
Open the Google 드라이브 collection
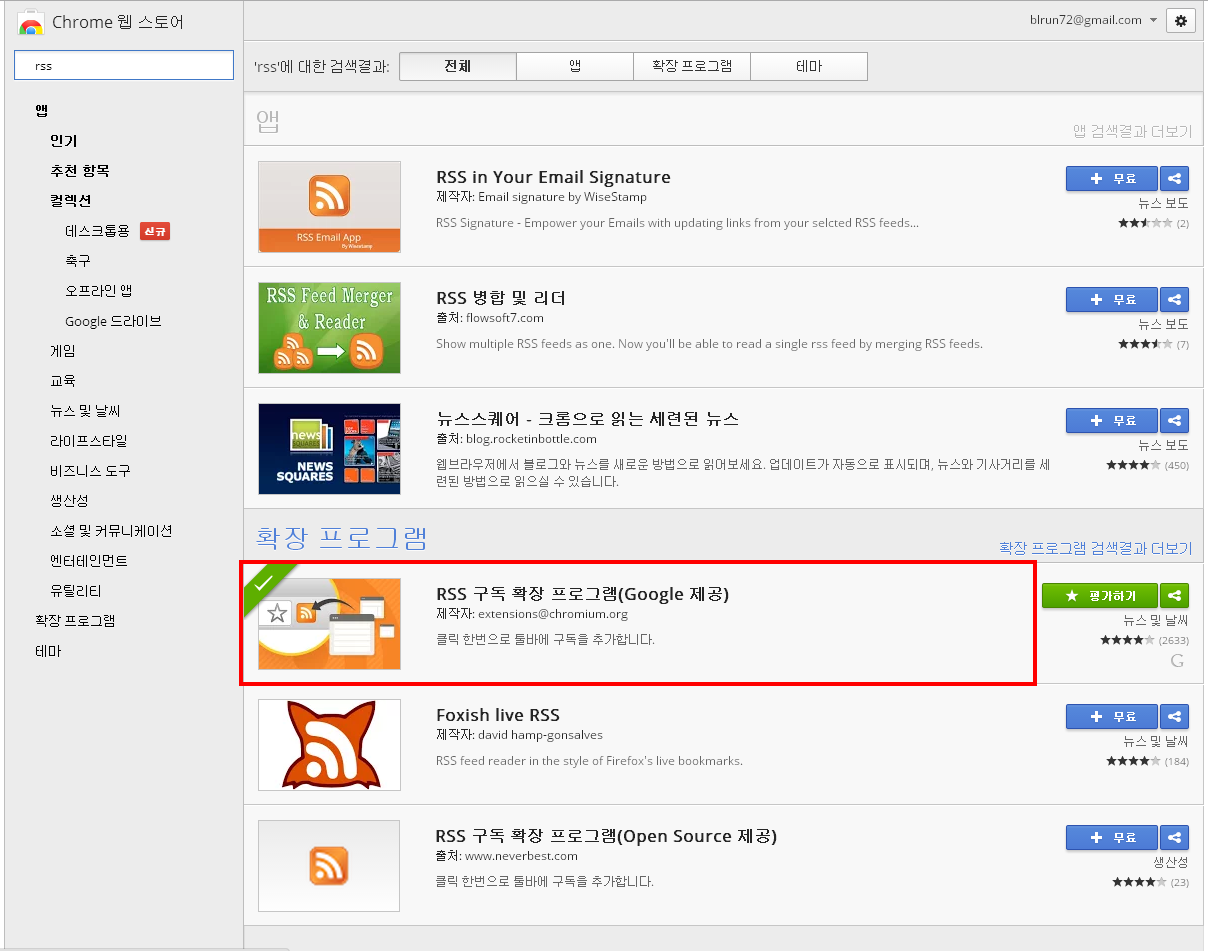coord(113,321)
